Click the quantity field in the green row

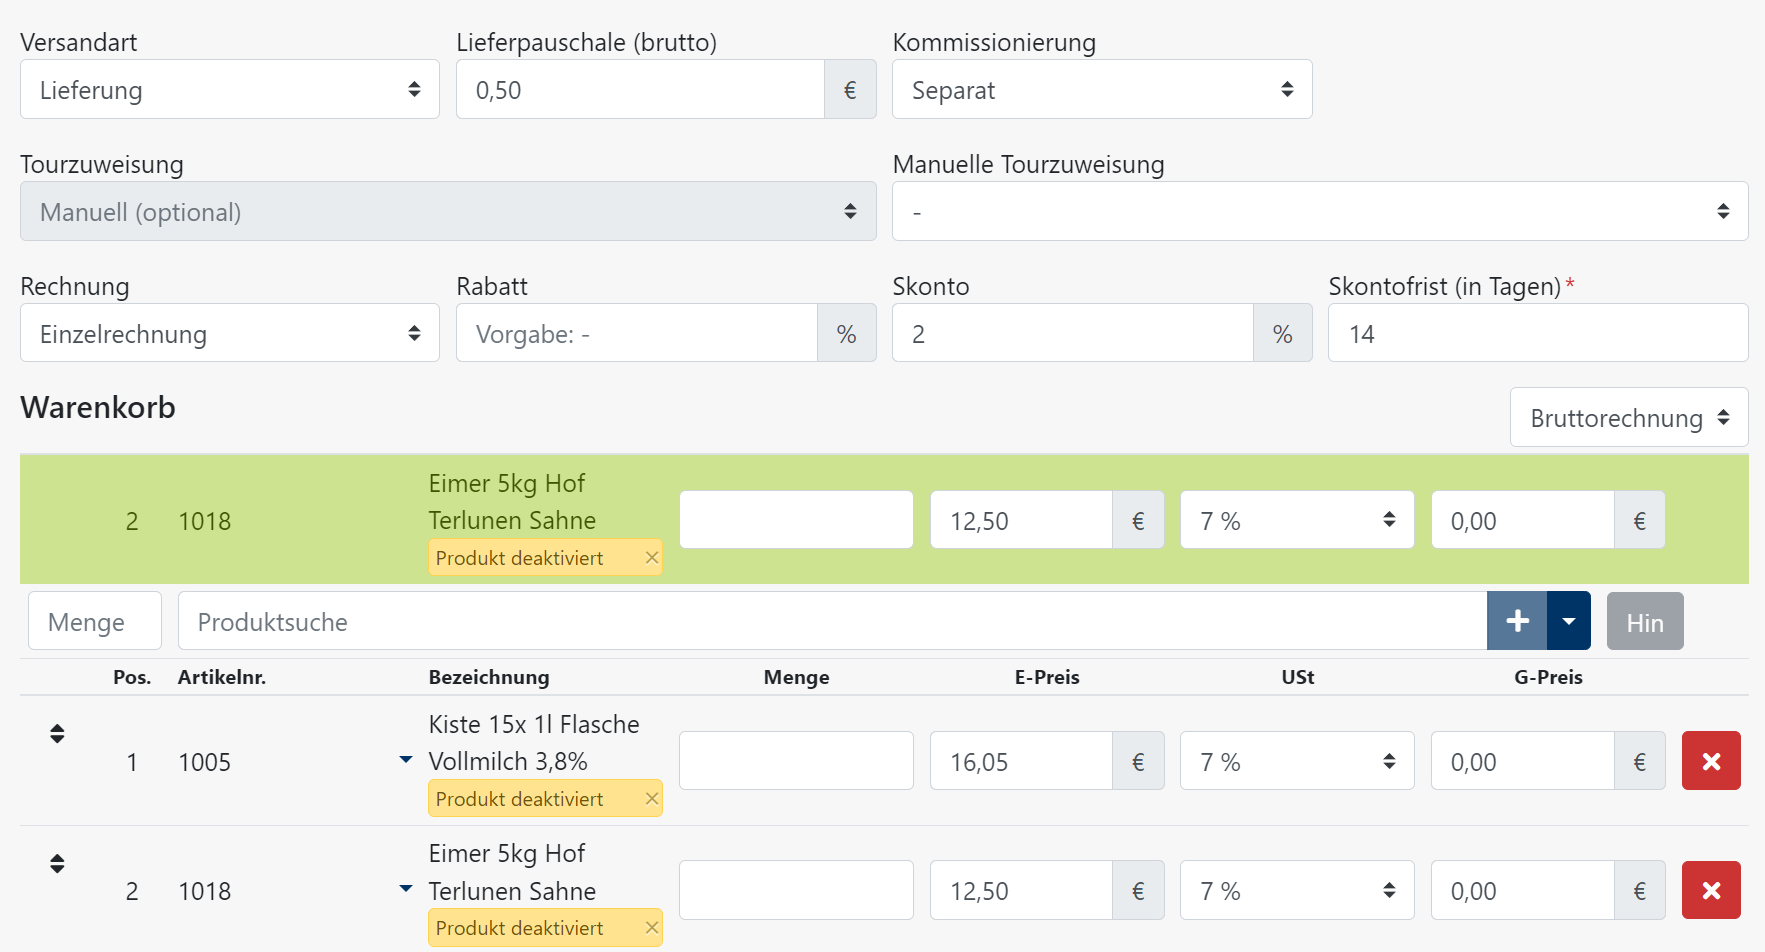tap(796, 520)
